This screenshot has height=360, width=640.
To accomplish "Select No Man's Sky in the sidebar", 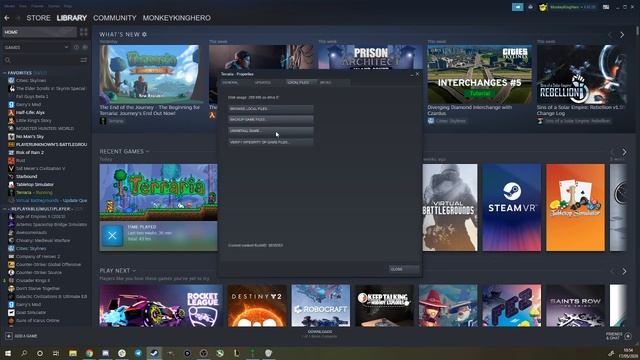I will click(x=30, y=136).
